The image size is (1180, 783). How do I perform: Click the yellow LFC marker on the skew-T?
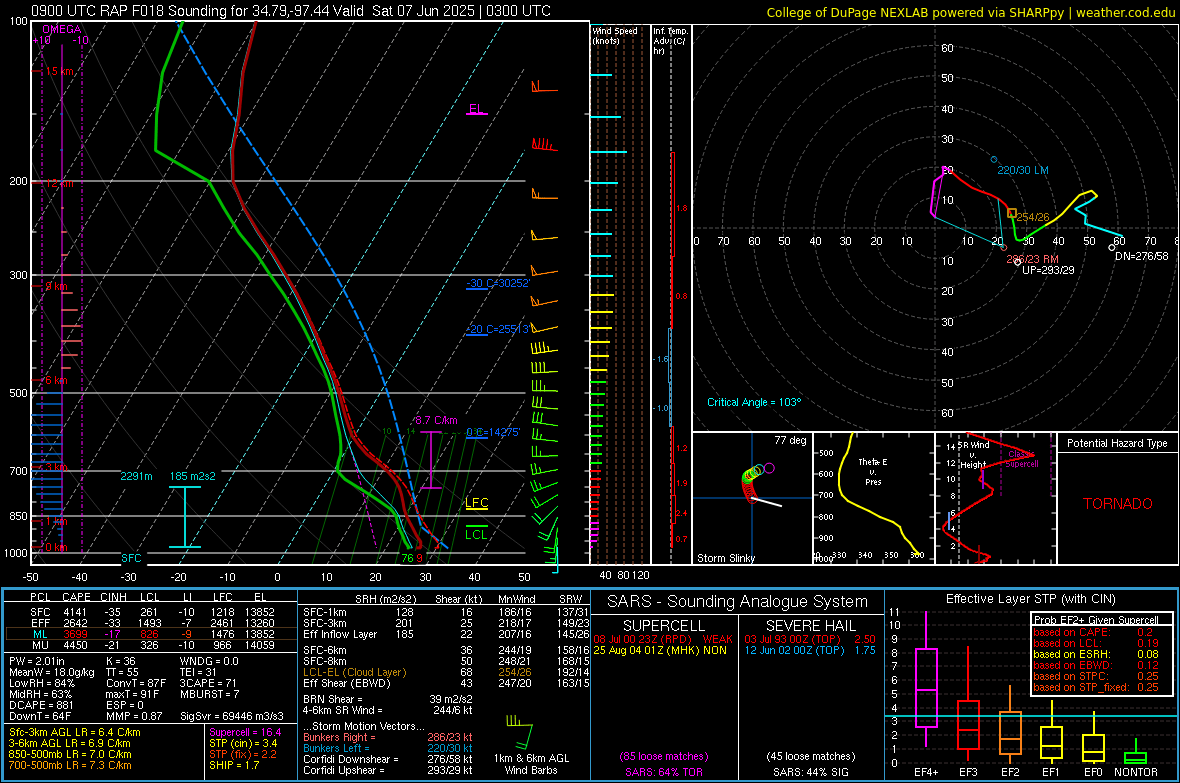pos(476,503)
